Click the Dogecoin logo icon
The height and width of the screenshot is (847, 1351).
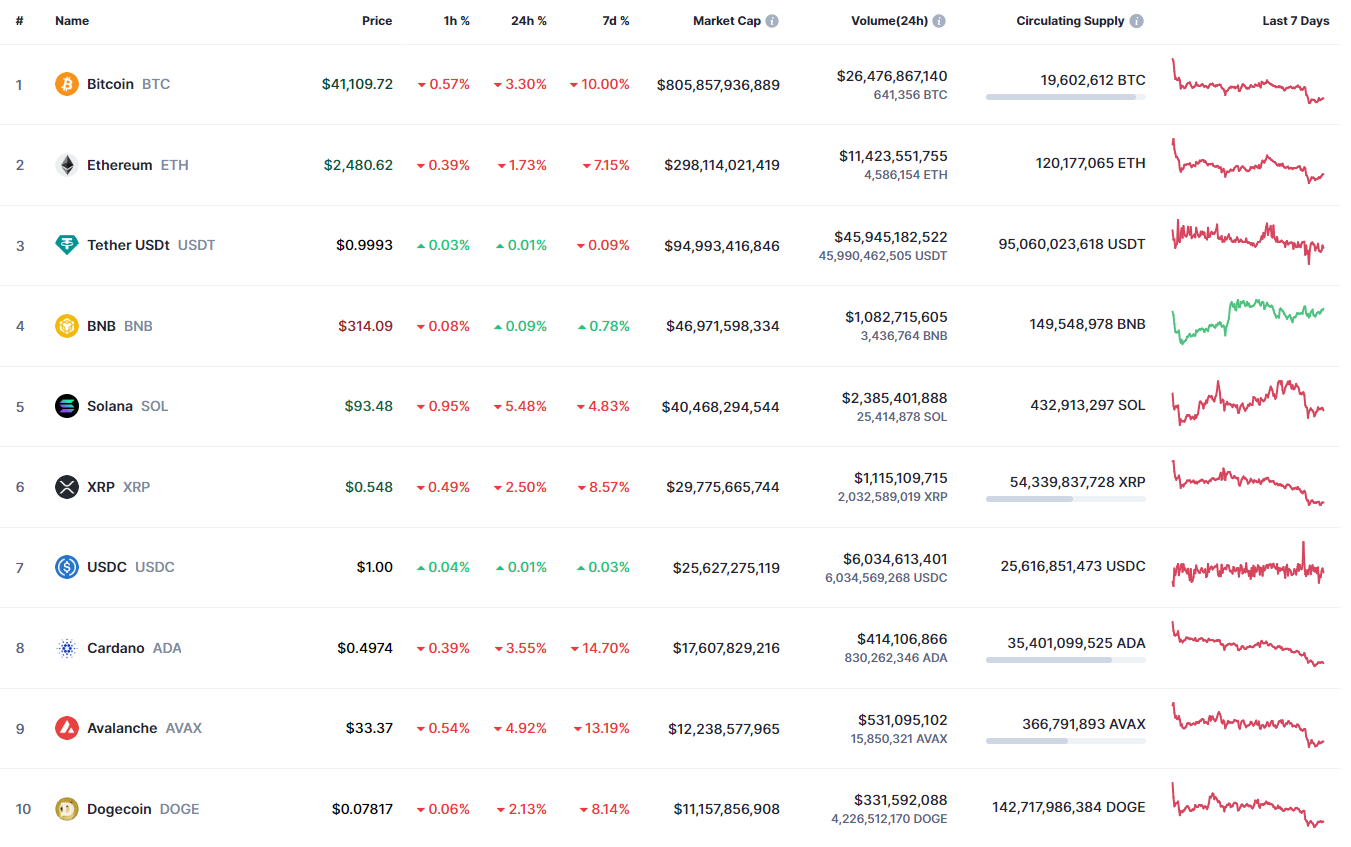point(67,809)
